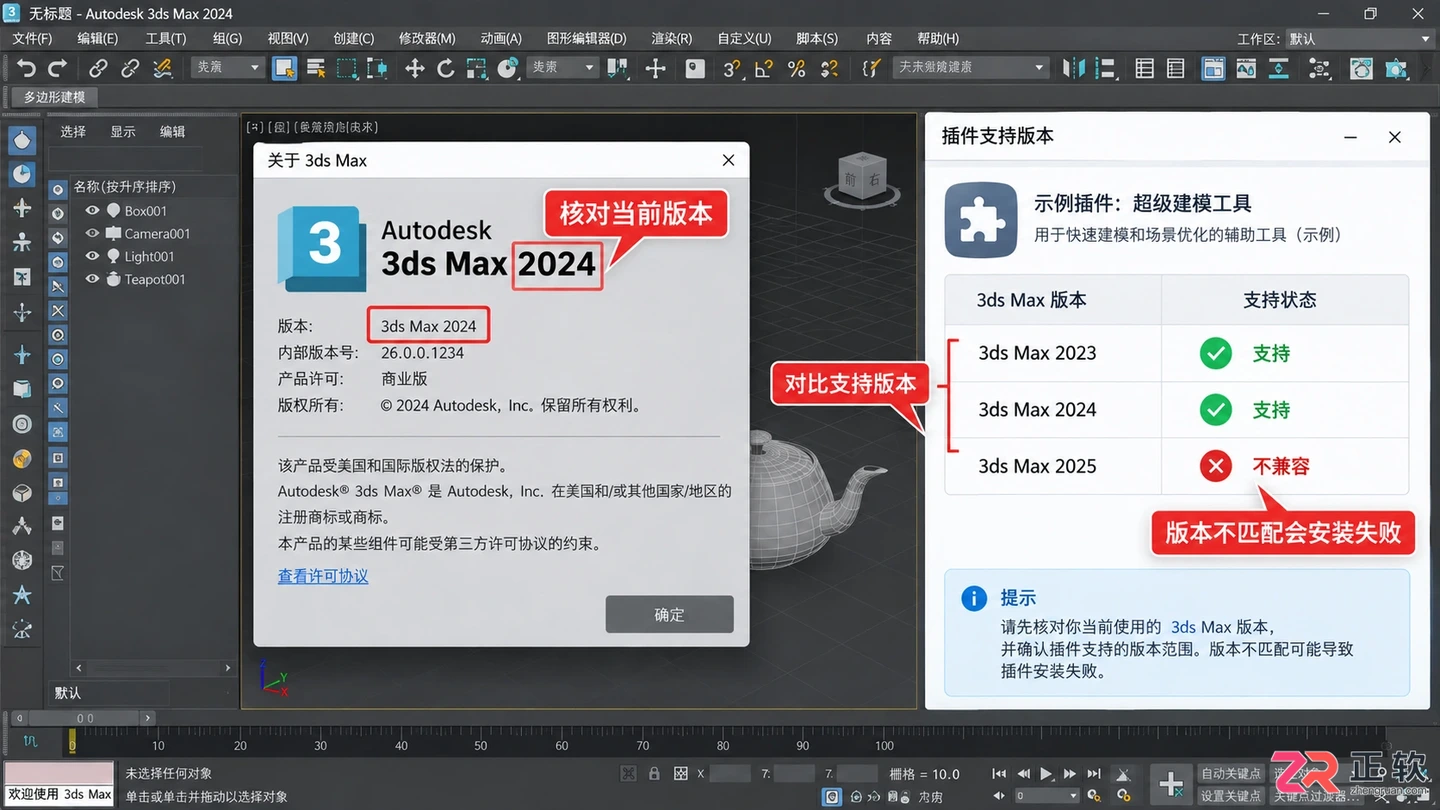Click the Mirror tool icon
Screen dimensions: 1440x810
click(x=1074, y=68)
